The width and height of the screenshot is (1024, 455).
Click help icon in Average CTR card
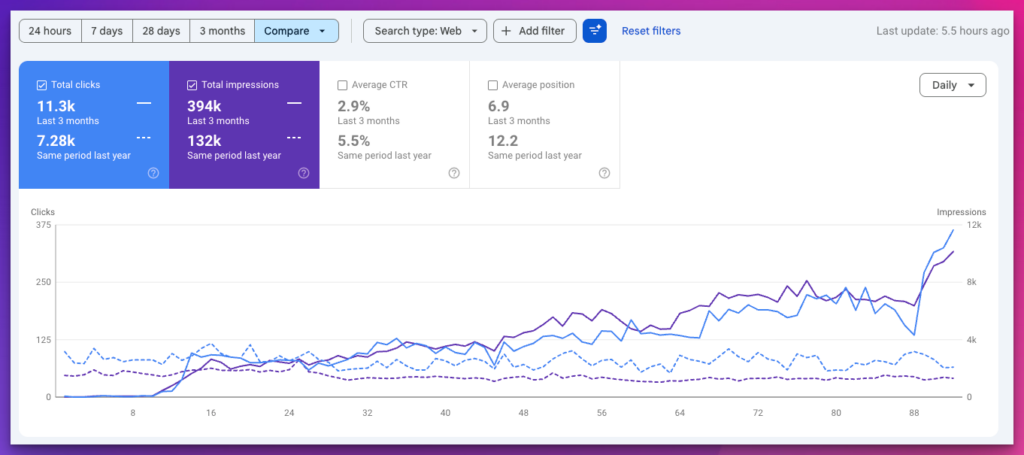pyautogui.click(x=454, y=173)
